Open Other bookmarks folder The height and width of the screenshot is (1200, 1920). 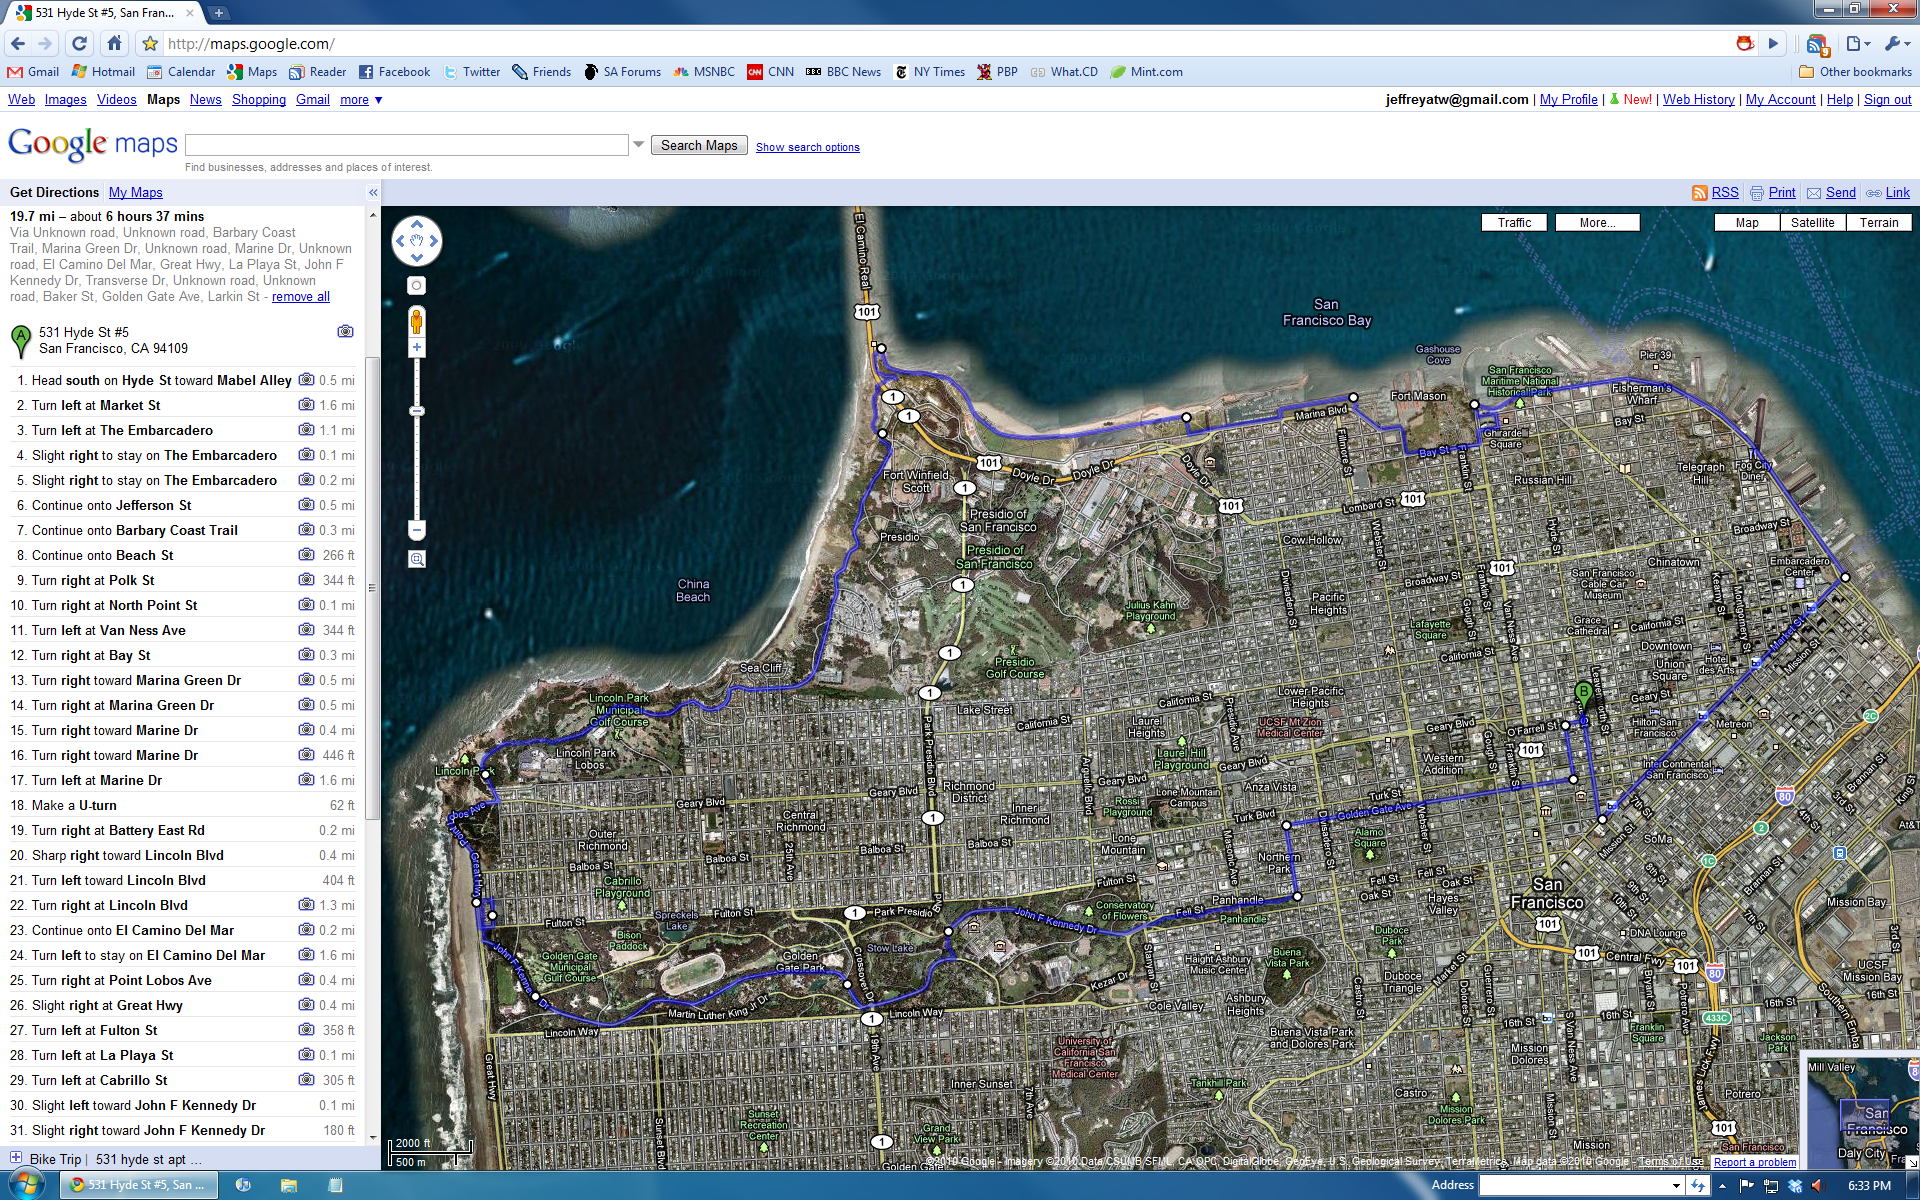1855,72
